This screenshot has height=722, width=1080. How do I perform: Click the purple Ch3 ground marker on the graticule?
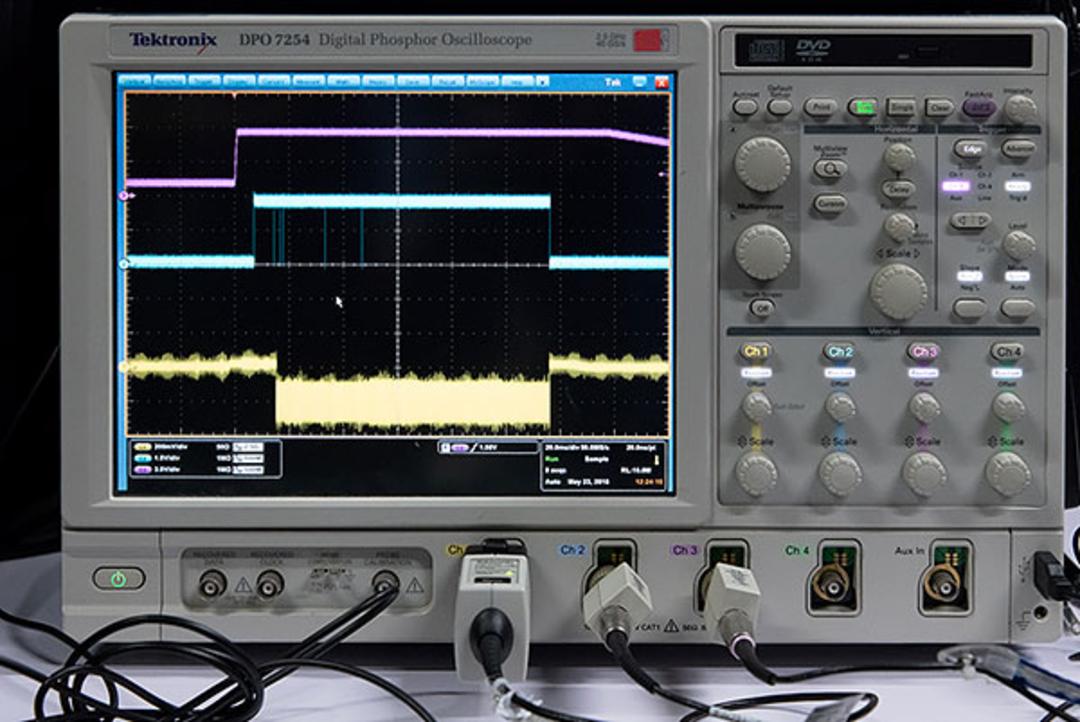coord(125,196)
